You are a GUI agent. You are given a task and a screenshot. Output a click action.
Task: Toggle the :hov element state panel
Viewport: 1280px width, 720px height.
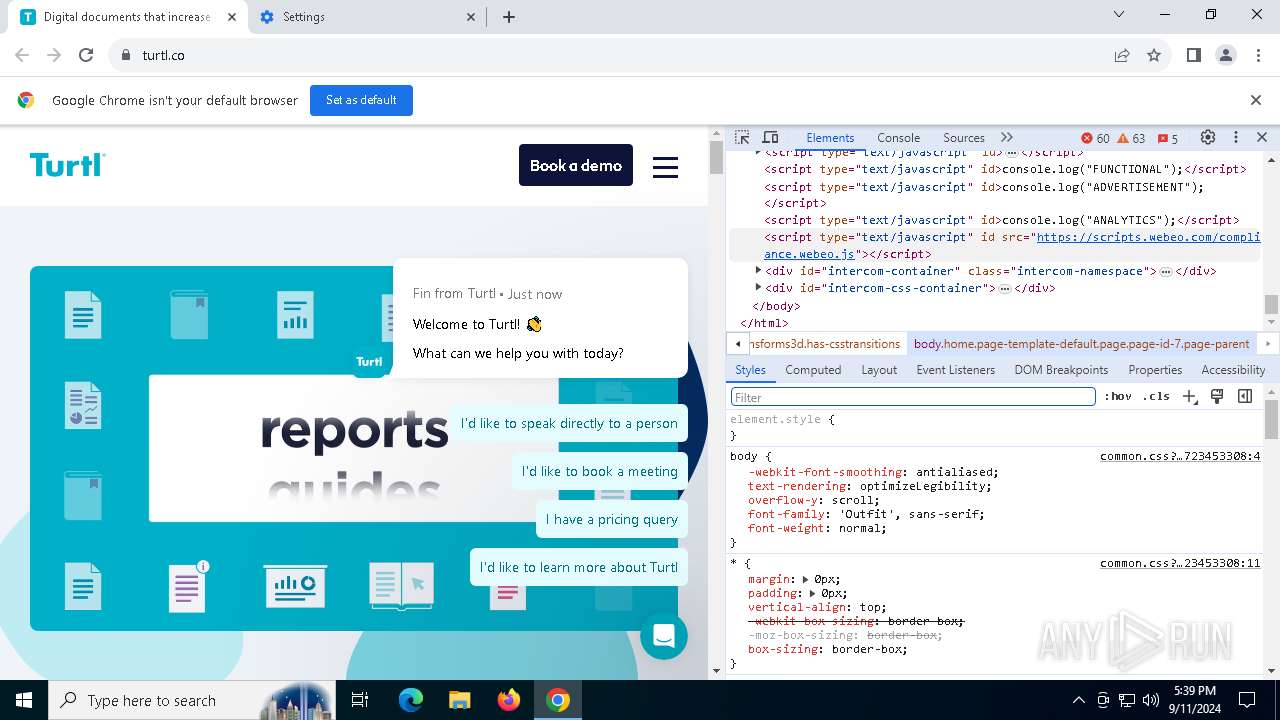tap(1118, 397)
